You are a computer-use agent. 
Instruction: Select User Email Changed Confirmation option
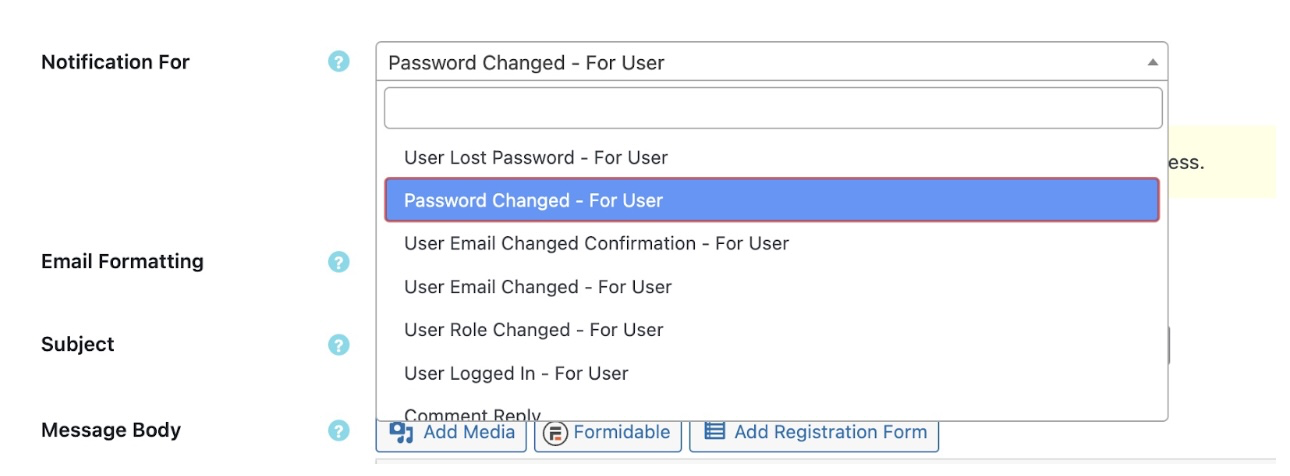[596, 244]
